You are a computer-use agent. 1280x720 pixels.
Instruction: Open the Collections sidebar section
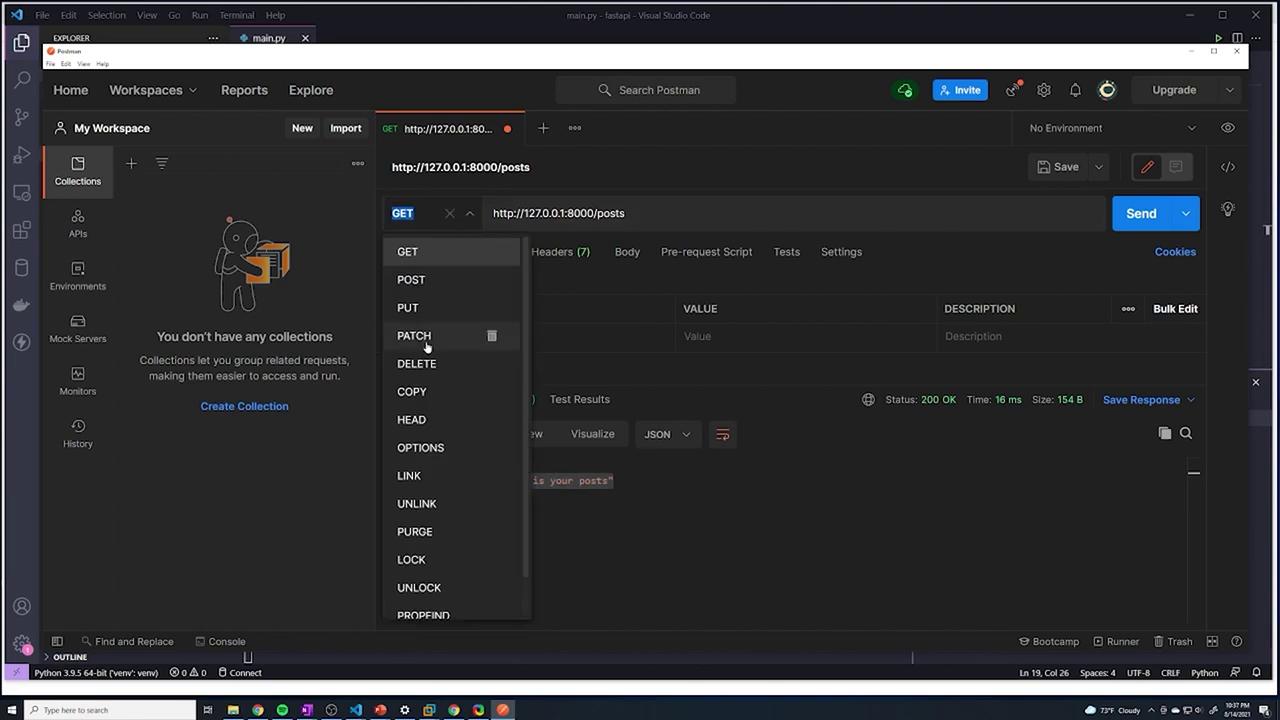pos(78,170)
